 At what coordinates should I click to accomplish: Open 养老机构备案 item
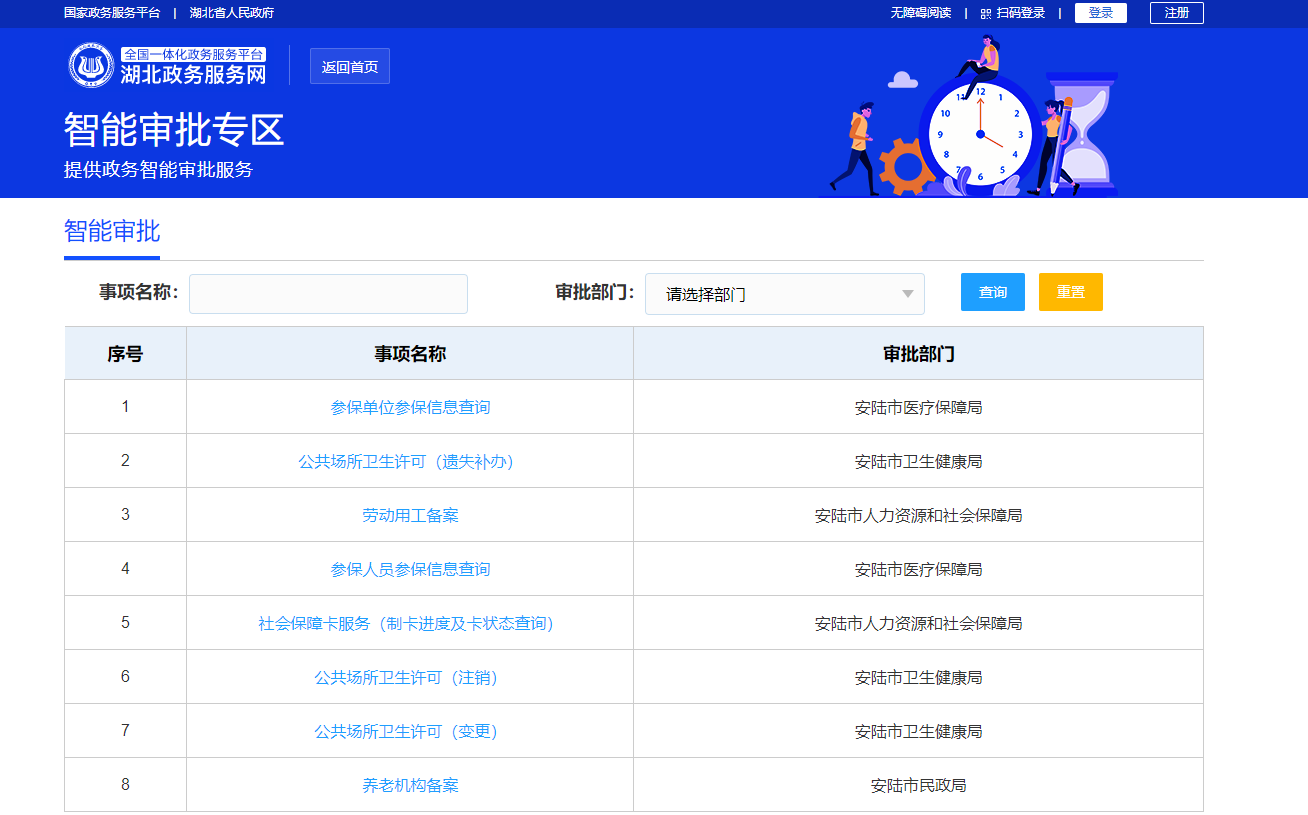(x=410, y=786)
